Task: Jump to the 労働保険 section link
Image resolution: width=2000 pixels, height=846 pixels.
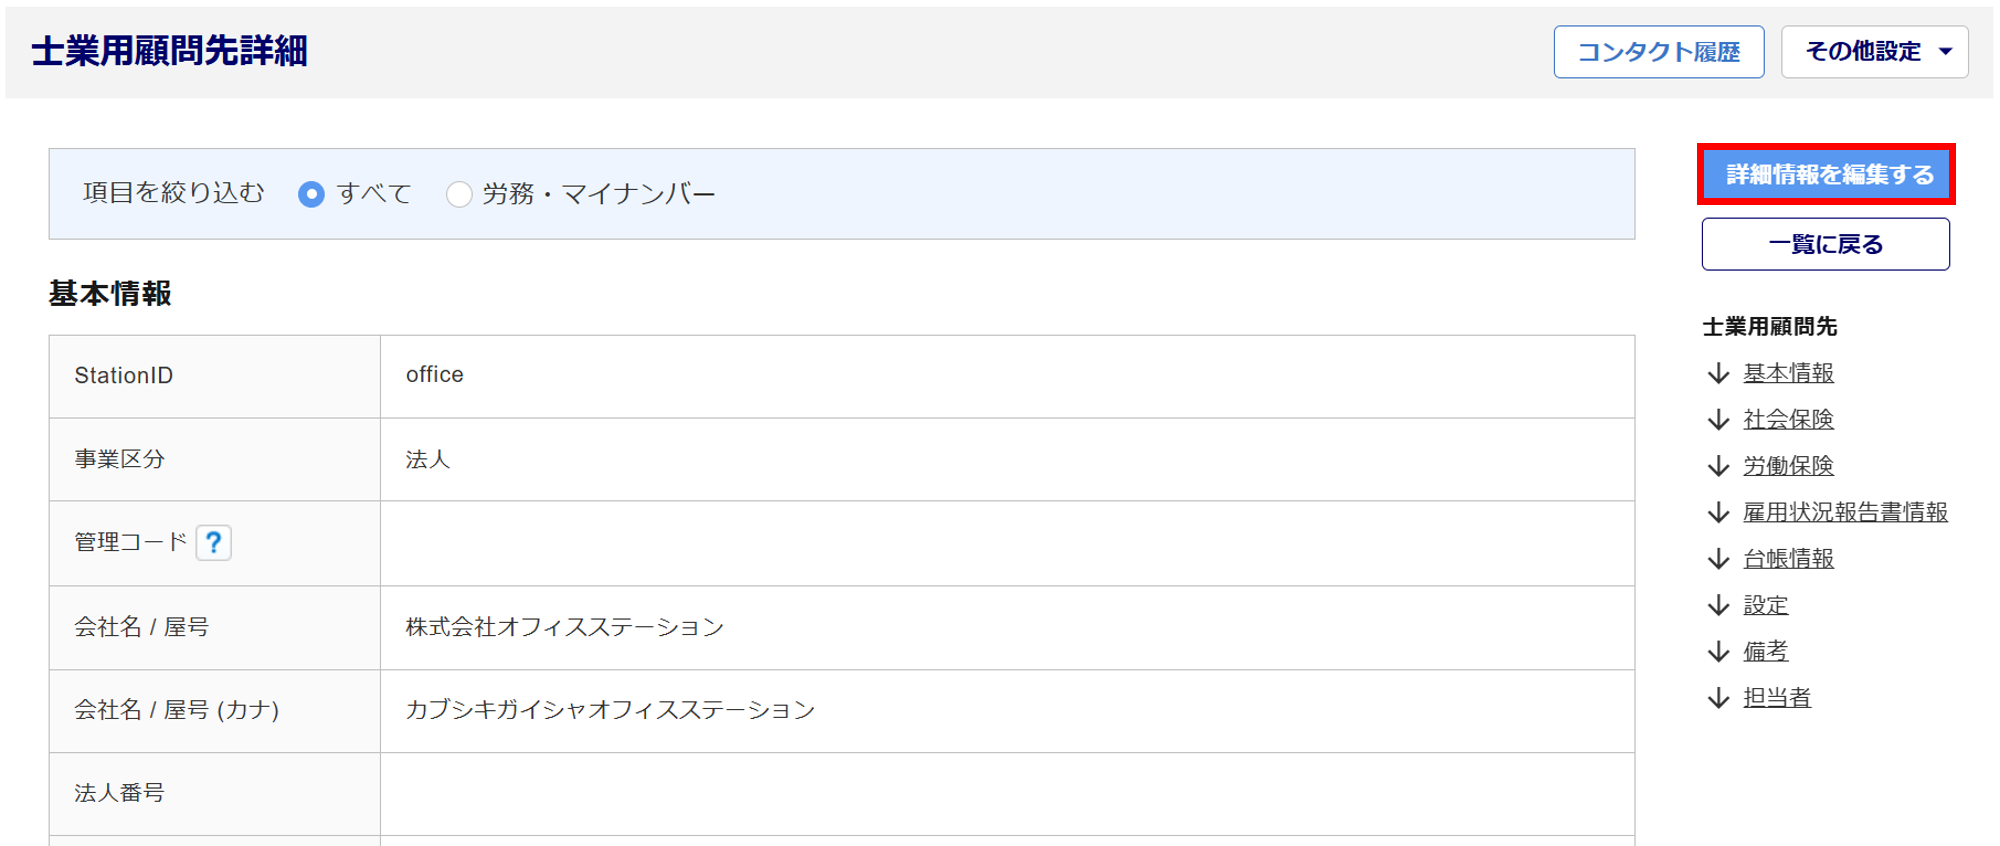Action: tap(1788, 466)
